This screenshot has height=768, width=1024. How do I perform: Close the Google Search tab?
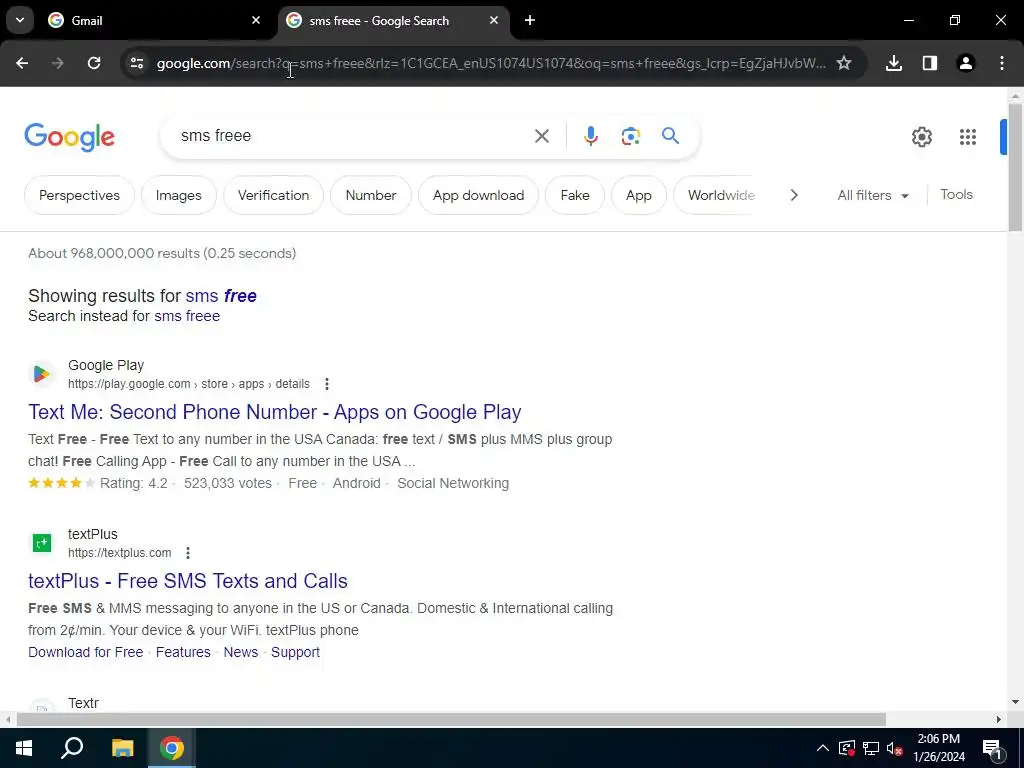pyautogui.click(x=494, y=20)
